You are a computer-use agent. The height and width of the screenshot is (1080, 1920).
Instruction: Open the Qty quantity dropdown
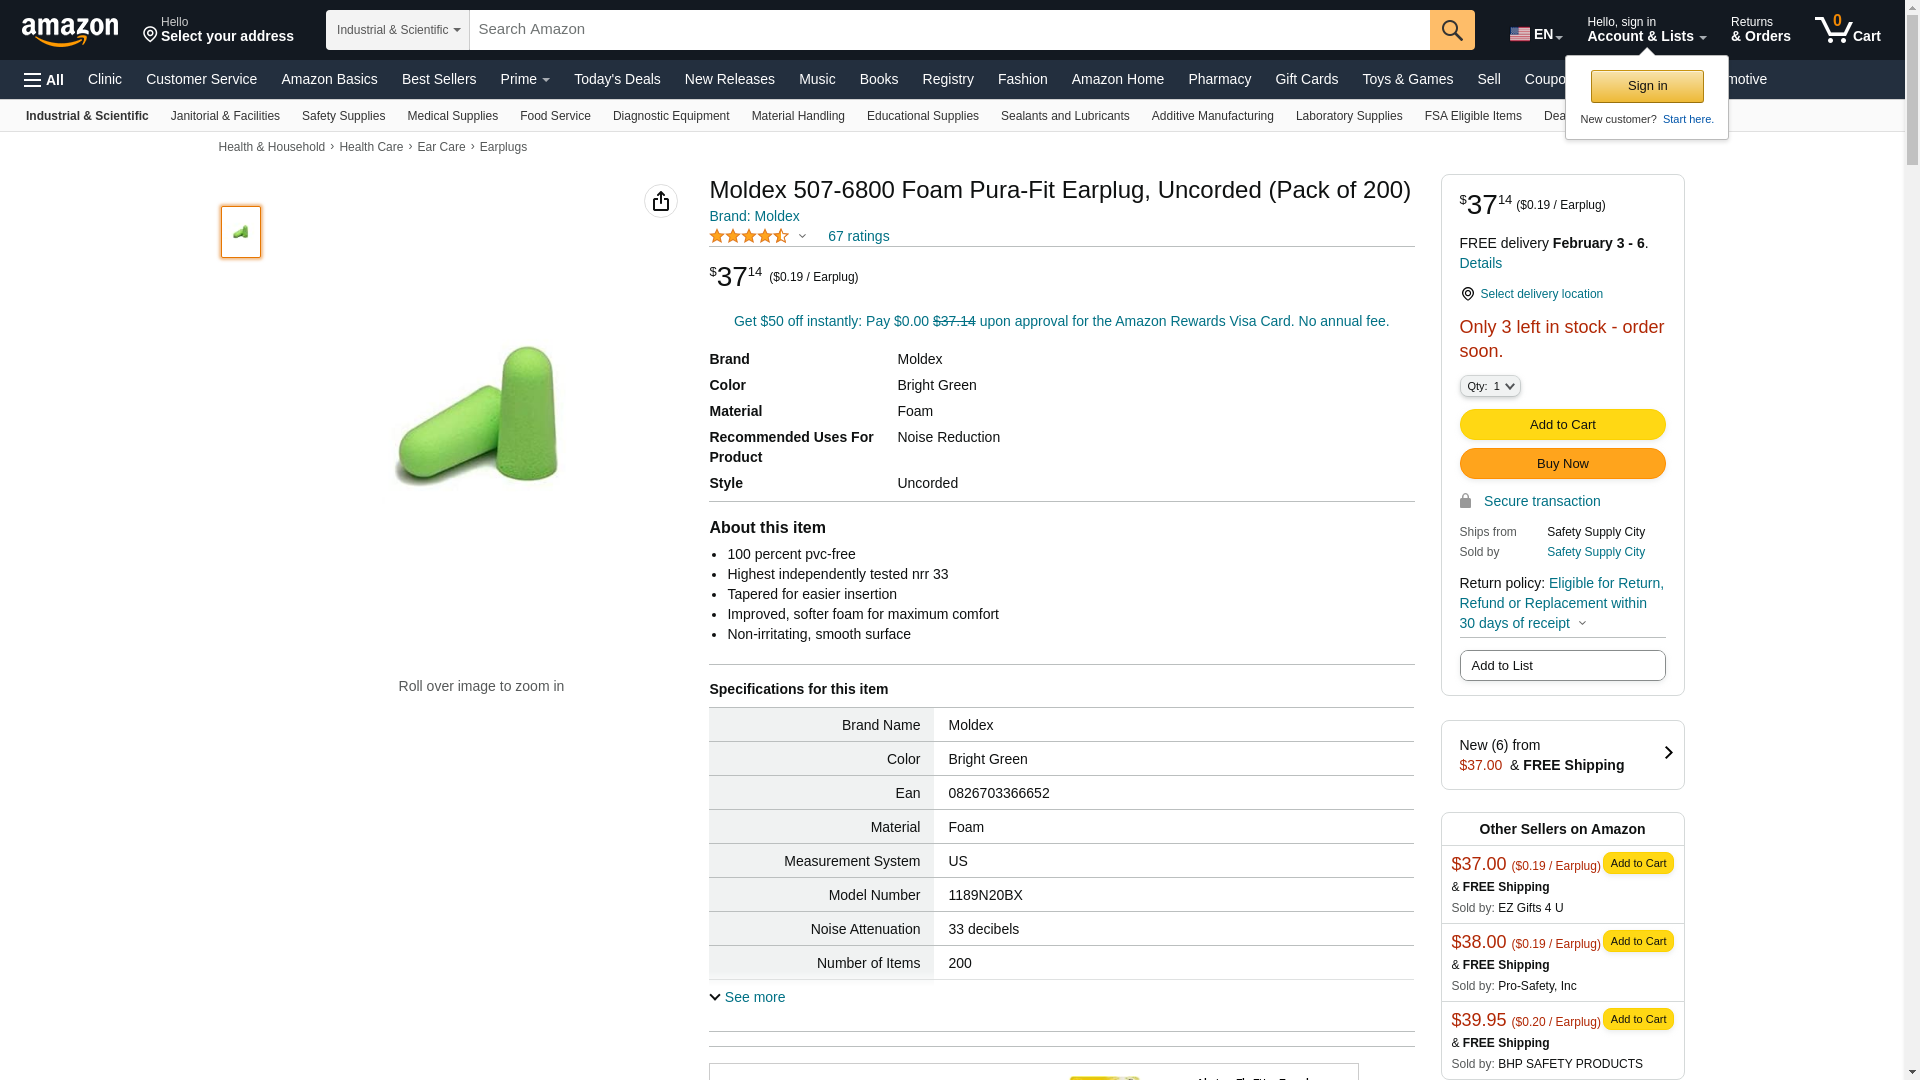(1490, 386)
